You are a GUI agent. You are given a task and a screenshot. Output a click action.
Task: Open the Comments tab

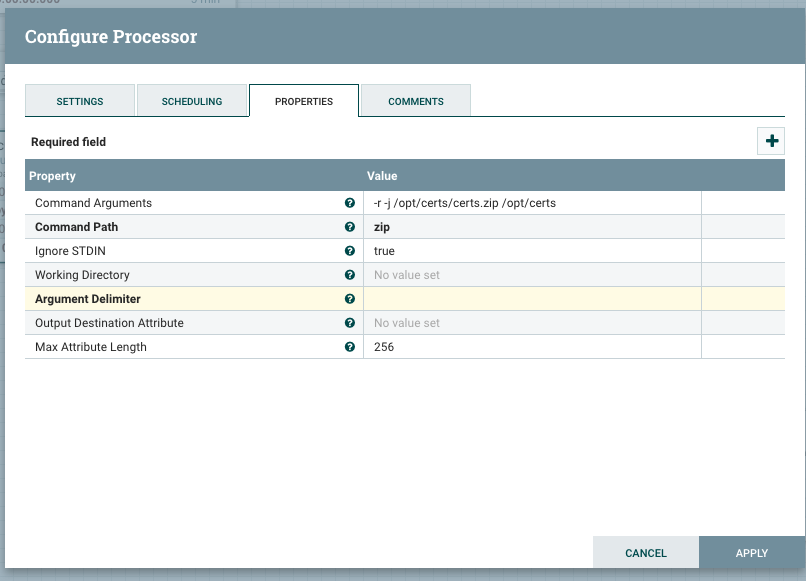[415, 102]
